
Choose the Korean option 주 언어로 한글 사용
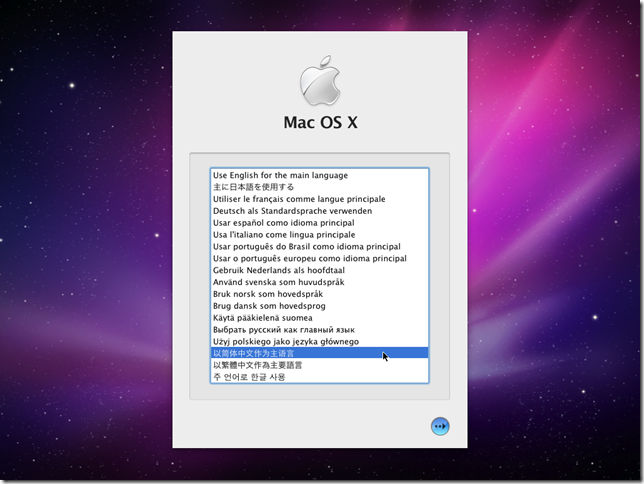pyautogui.click(x=320, y=377)
